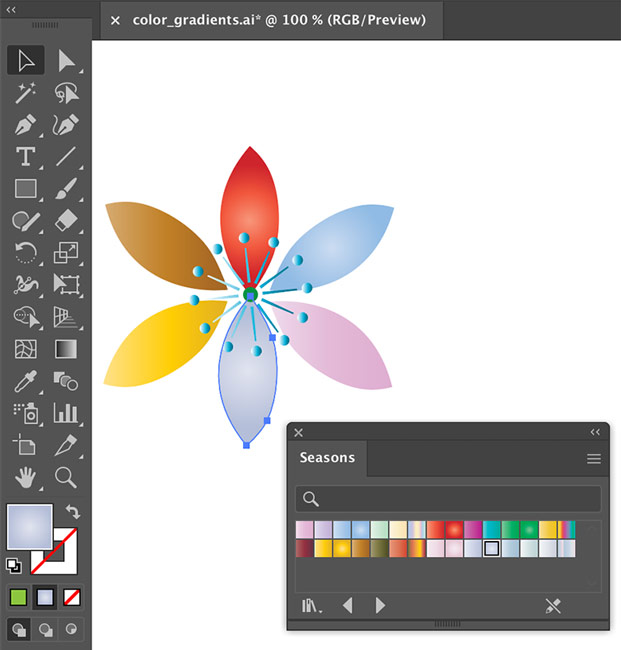The width and height of the screenshot is (621, 650).
Task: Click the swatch search field
Action: click(448, 498)
